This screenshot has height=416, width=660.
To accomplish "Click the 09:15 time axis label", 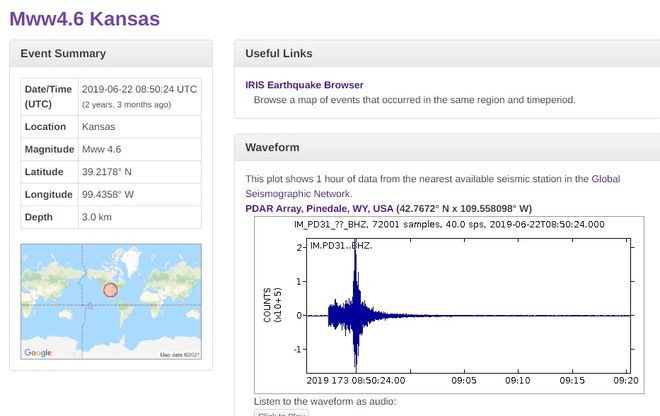I will [572, 381].
